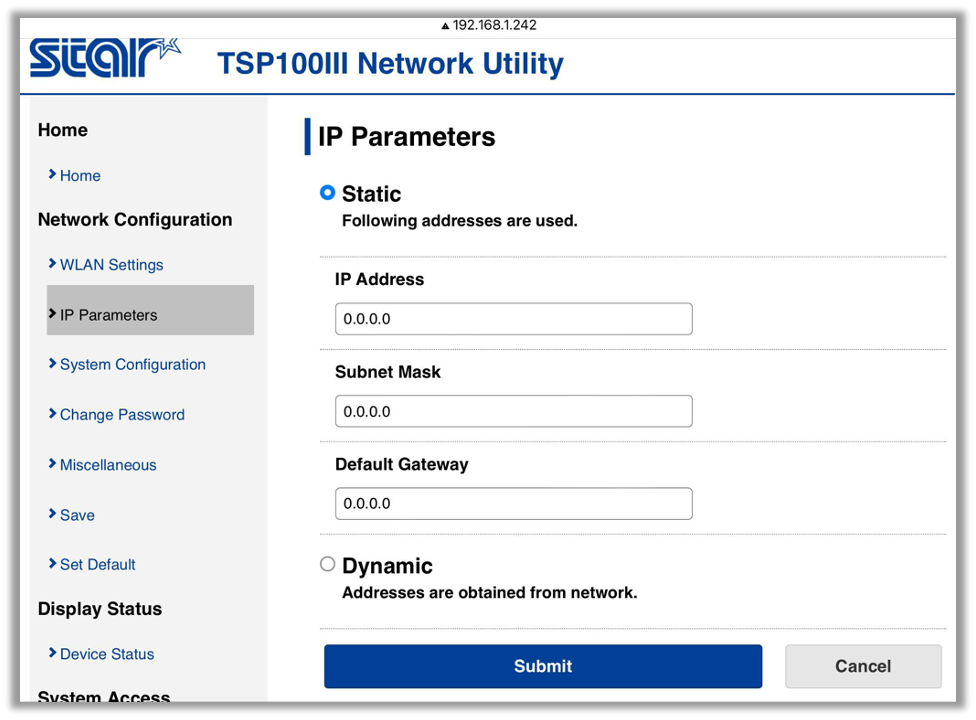Click the chevron arrow beside Home link
The width and height of the screenshot is (976, 720).
(x=52, y=175)
